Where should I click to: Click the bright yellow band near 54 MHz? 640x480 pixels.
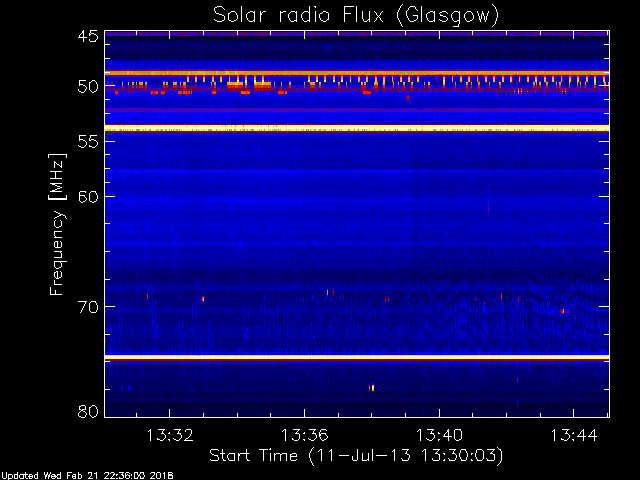(357, 129)
